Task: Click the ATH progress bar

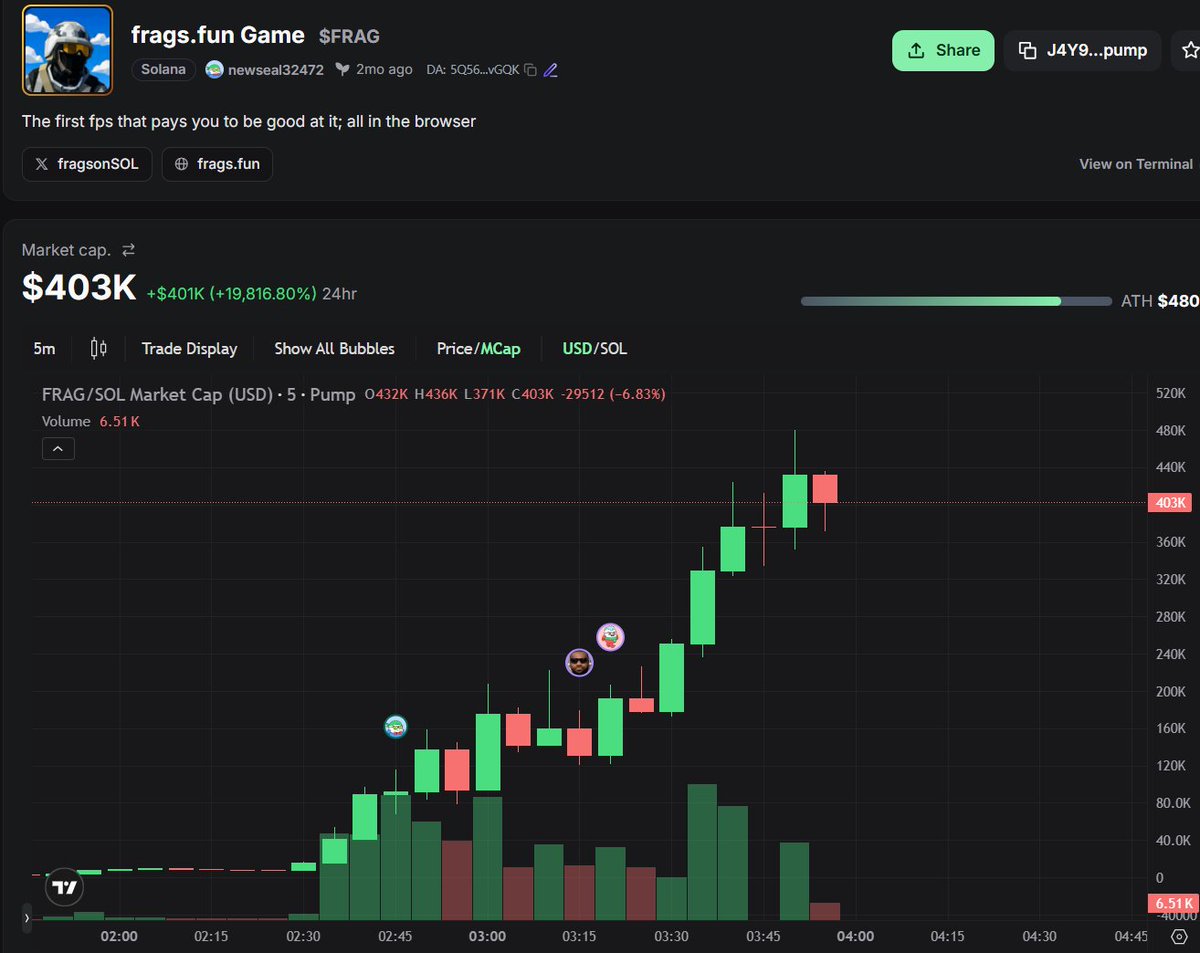Action: (956, 301)
